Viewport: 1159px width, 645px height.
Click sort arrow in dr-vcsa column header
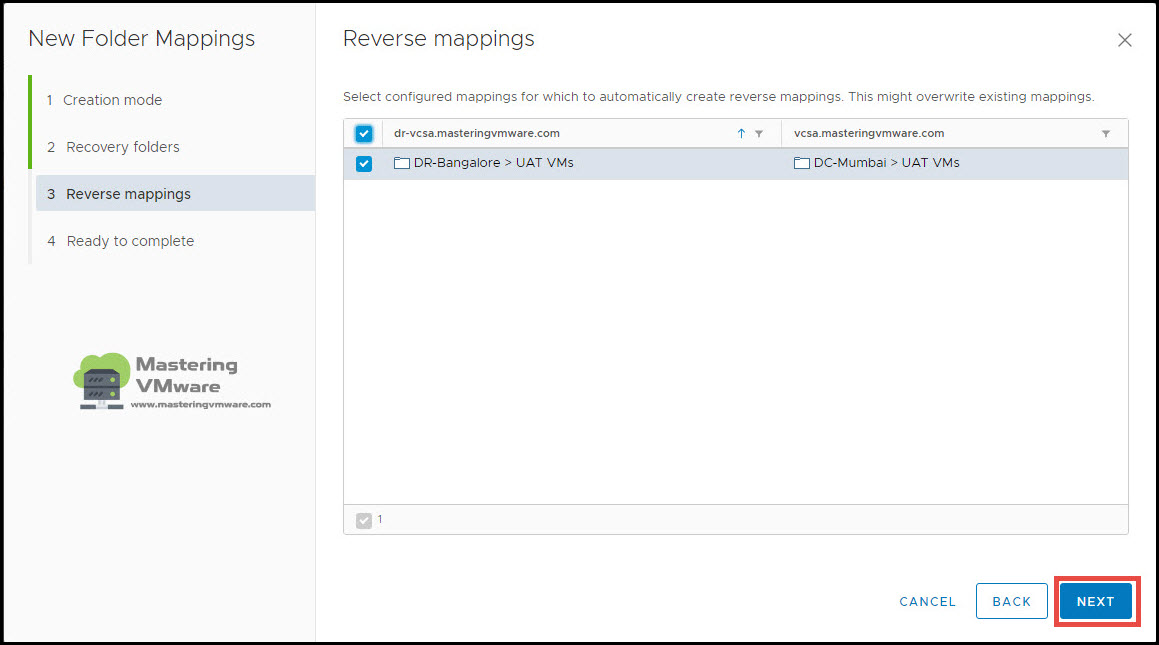click(x=741, y=134)
